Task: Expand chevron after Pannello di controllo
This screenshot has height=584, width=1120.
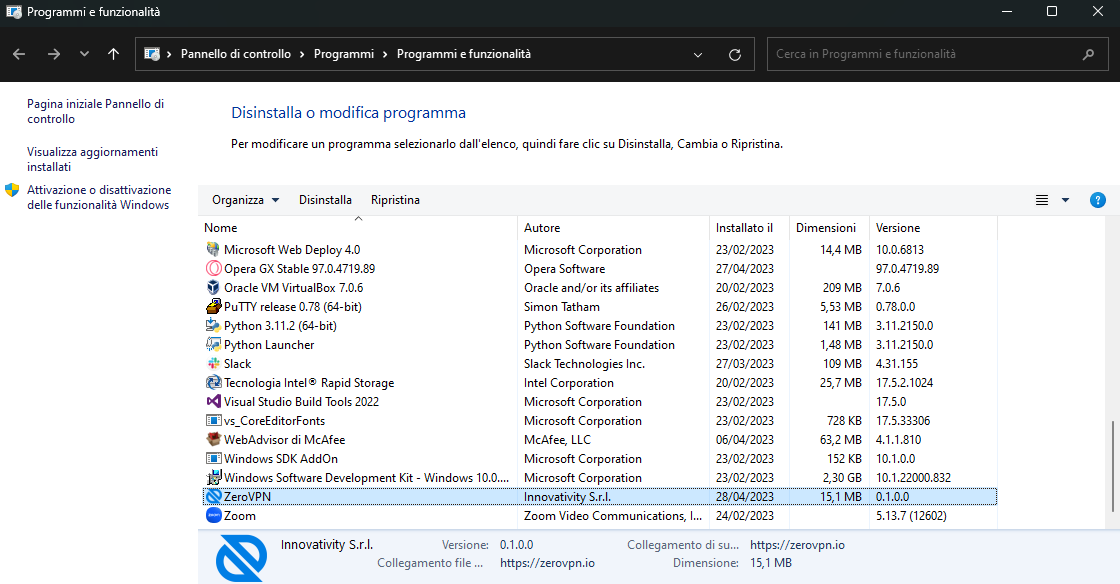Action: [x=302, y=54]
